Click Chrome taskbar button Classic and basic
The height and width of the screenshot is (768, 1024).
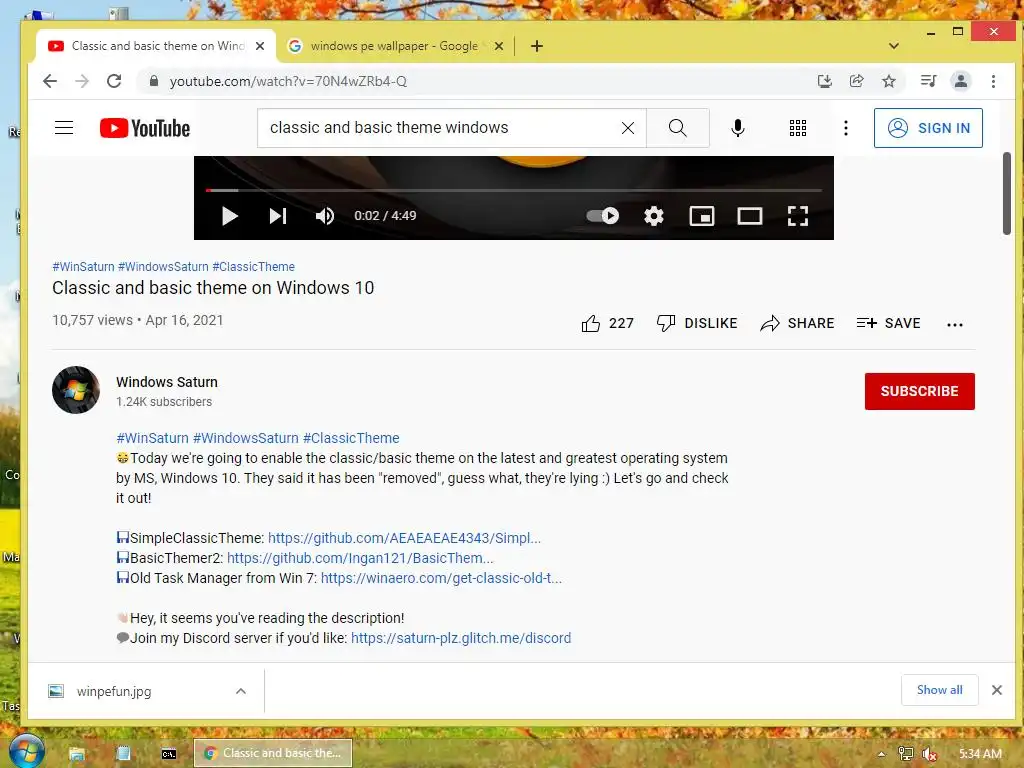tap(273, 753)
